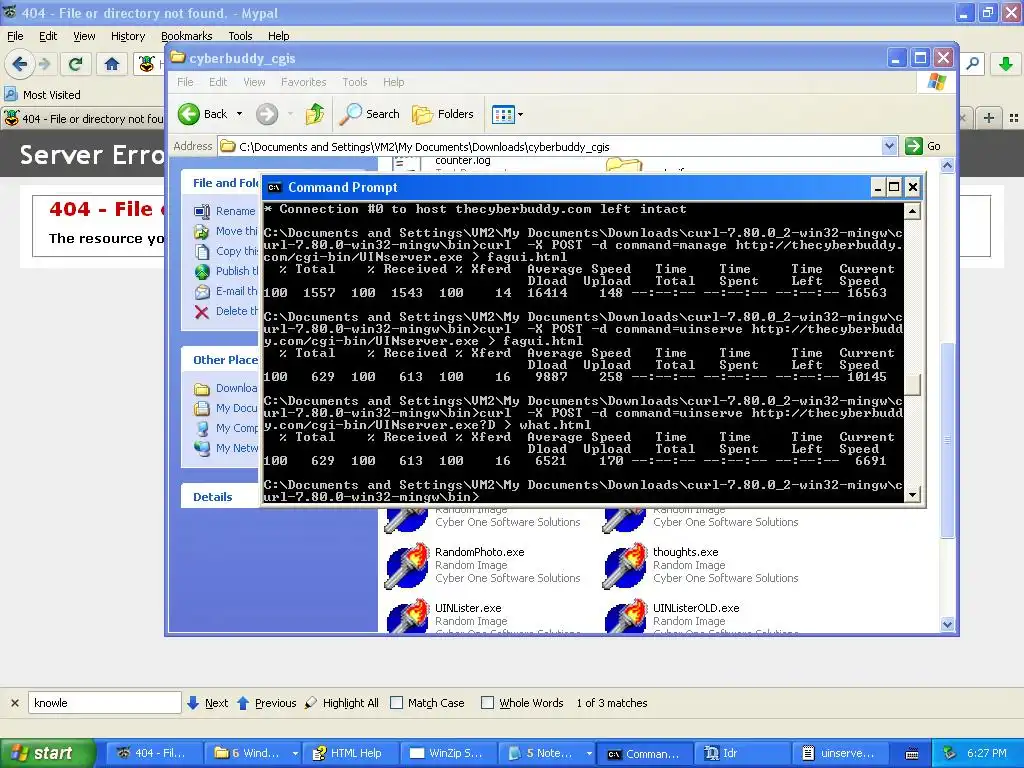
Task: Click the Mypal forward arrow
Action: 44,64
